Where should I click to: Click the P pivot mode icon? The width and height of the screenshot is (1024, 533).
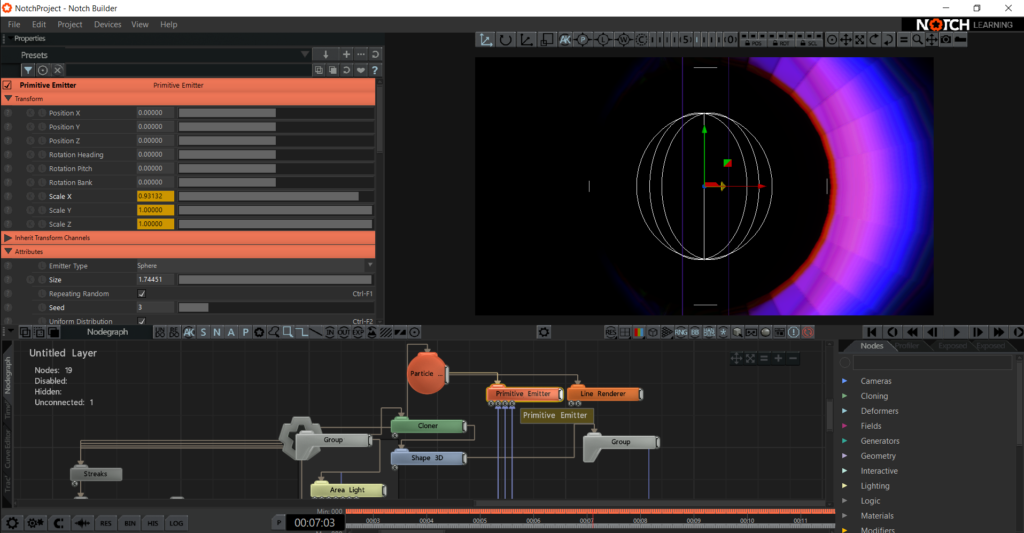pyautogui.click(x=583, y=40)
